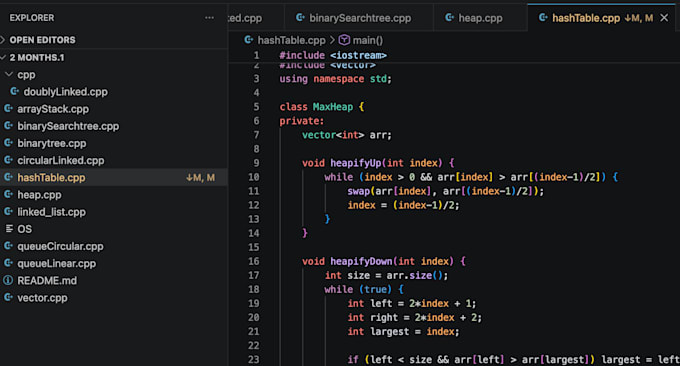Click on 'while (true) {' line
The image size is (680, 366).
coord(364,289)
